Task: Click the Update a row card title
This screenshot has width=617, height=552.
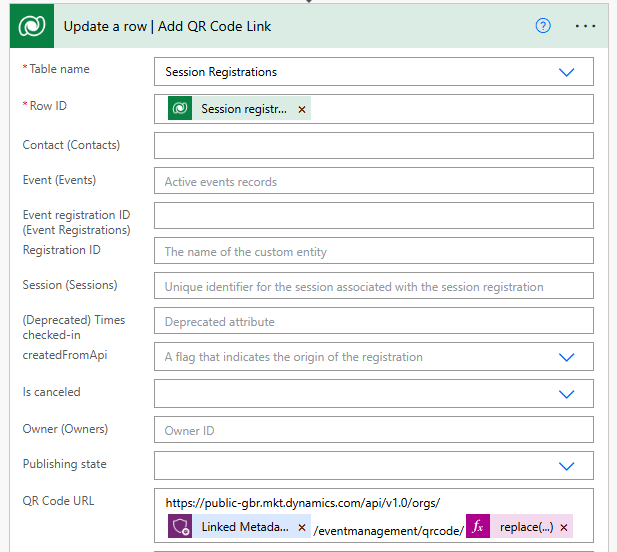Action: click(x=167, y=27)
